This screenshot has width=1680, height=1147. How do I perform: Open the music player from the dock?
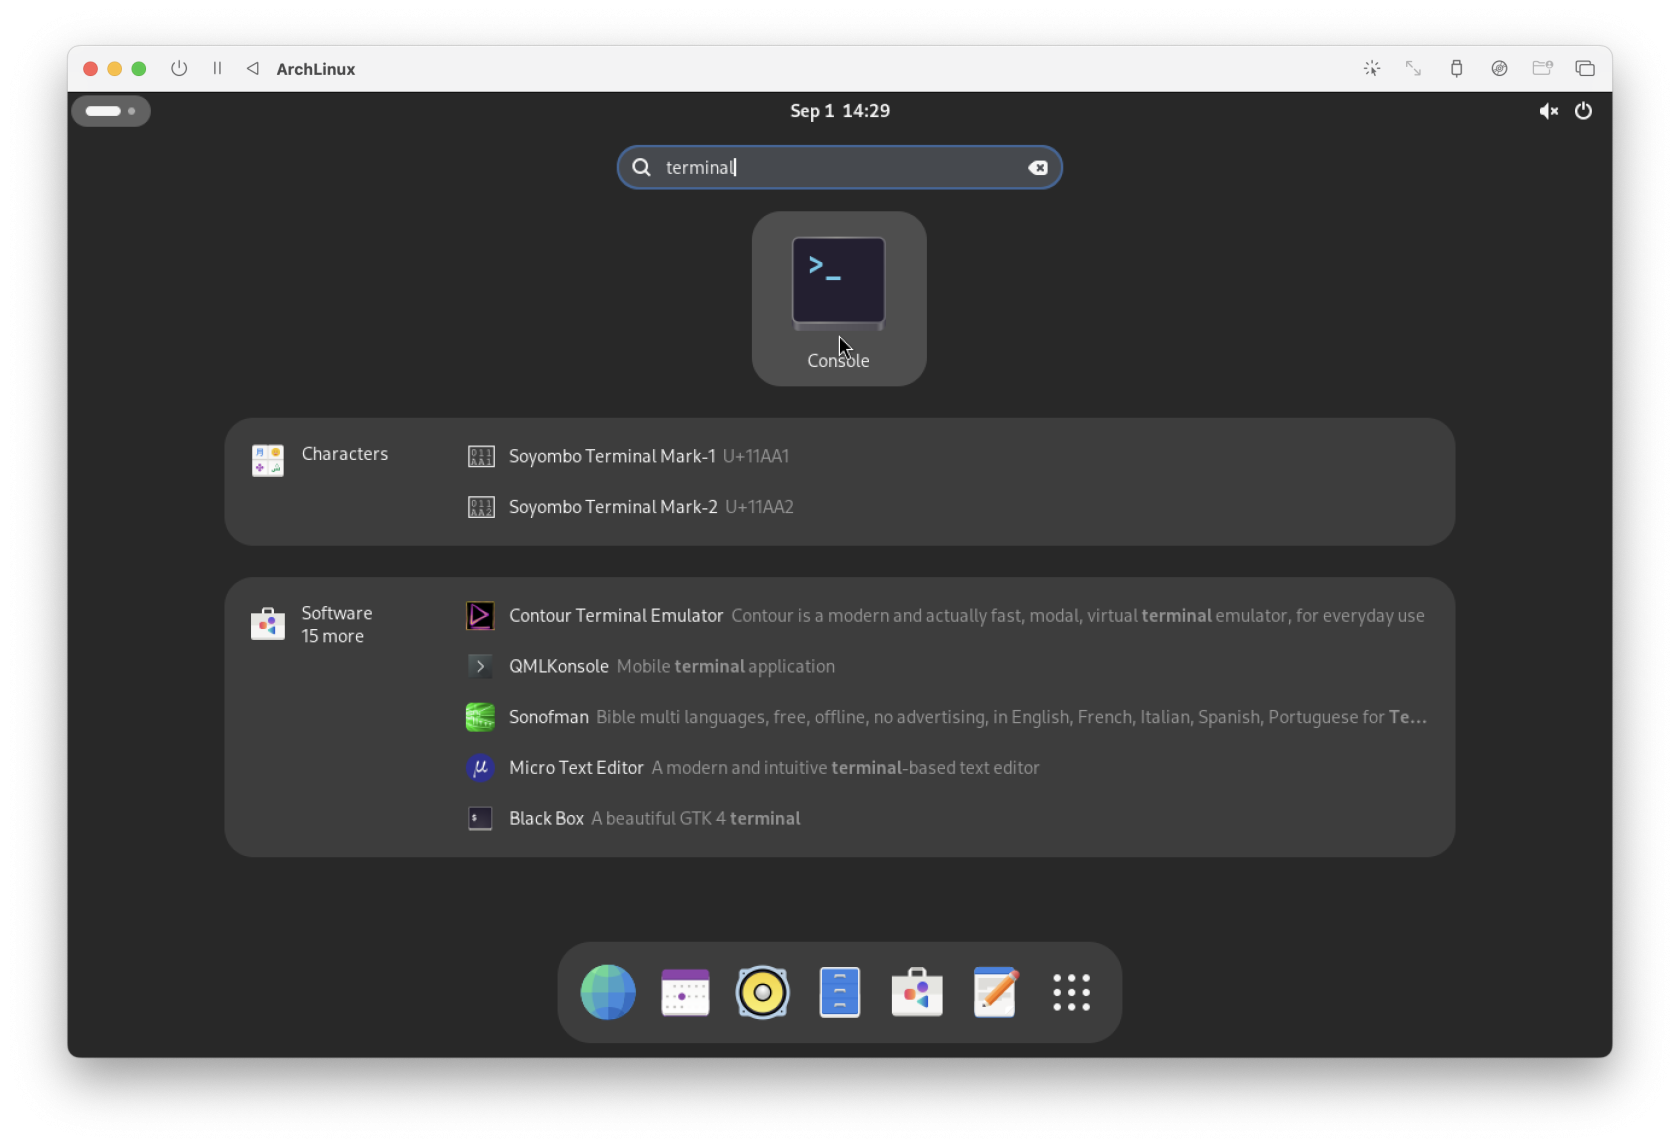click(762, 992)
